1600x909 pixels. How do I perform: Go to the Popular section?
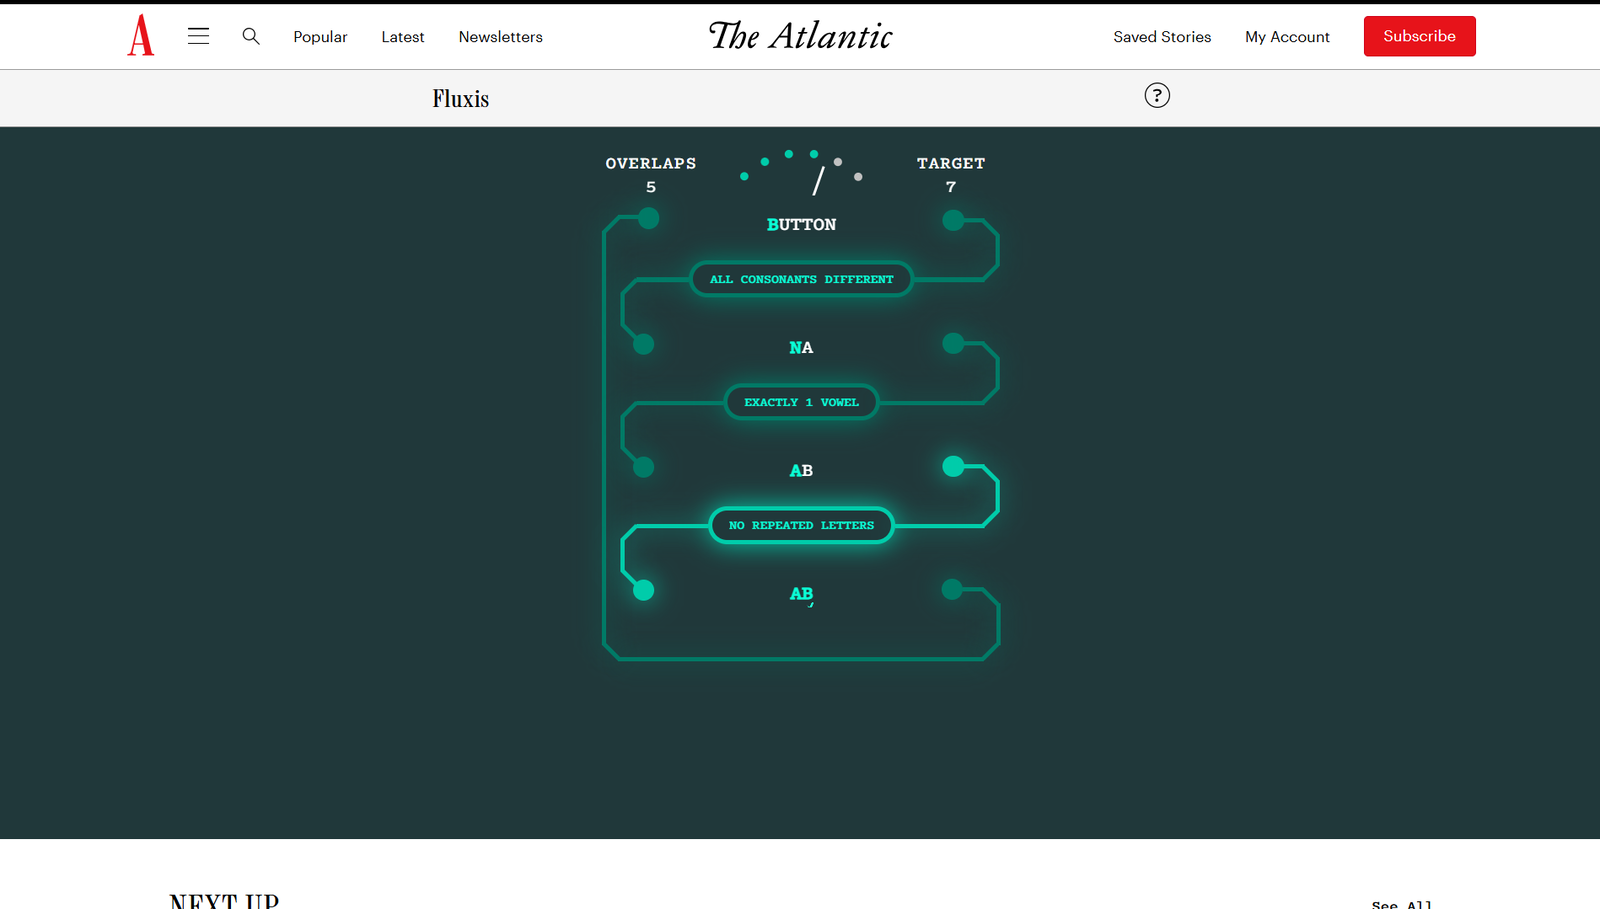[x=320, y=37]
